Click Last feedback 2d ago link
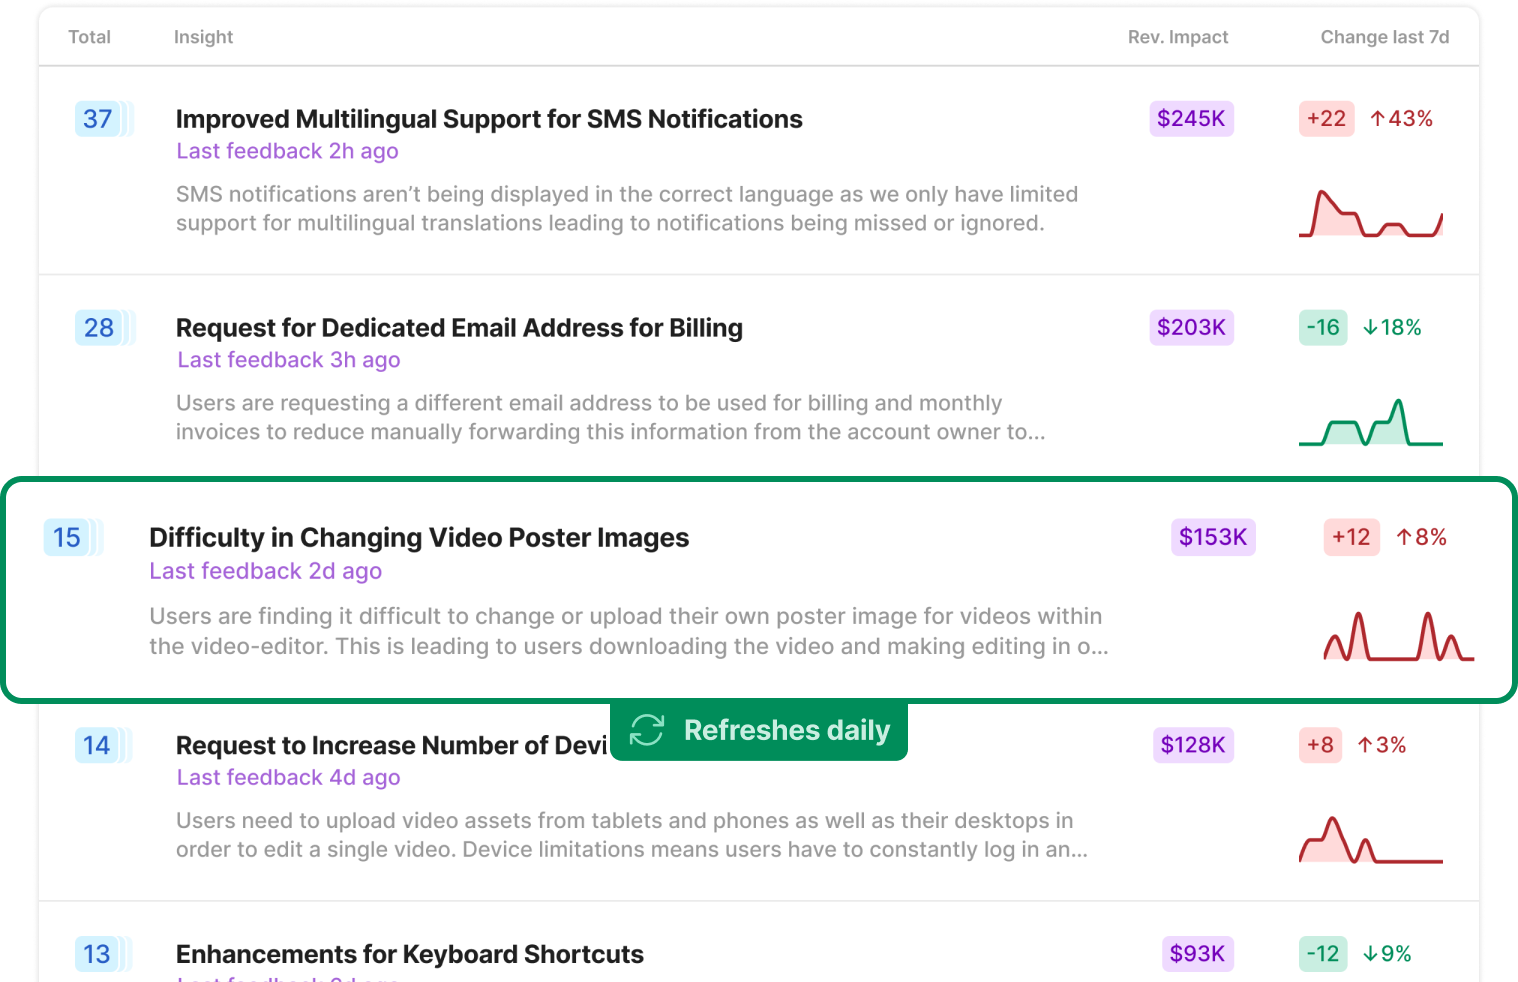 [266, 571]
